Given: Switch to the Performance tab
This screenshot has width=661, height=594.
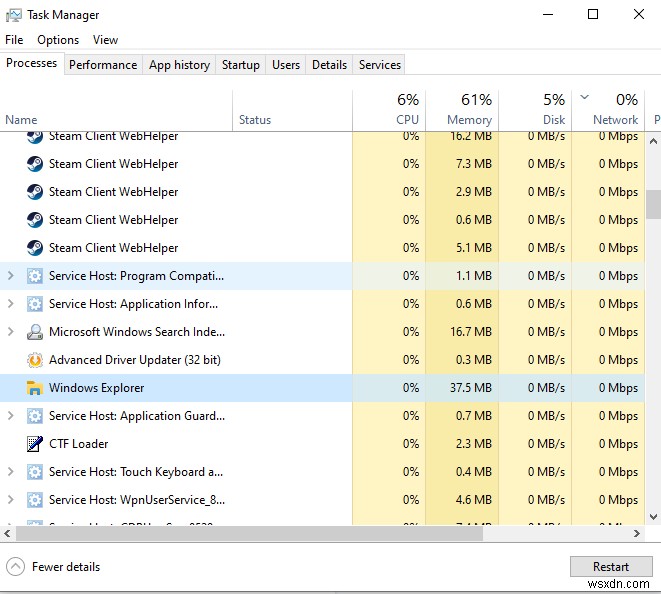Looking at the screenshot, I should 103,65.
